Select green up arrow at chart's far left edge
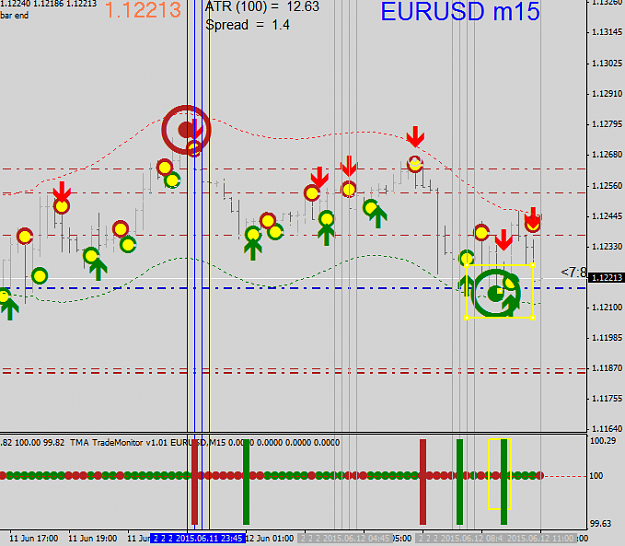 (10, 310)
